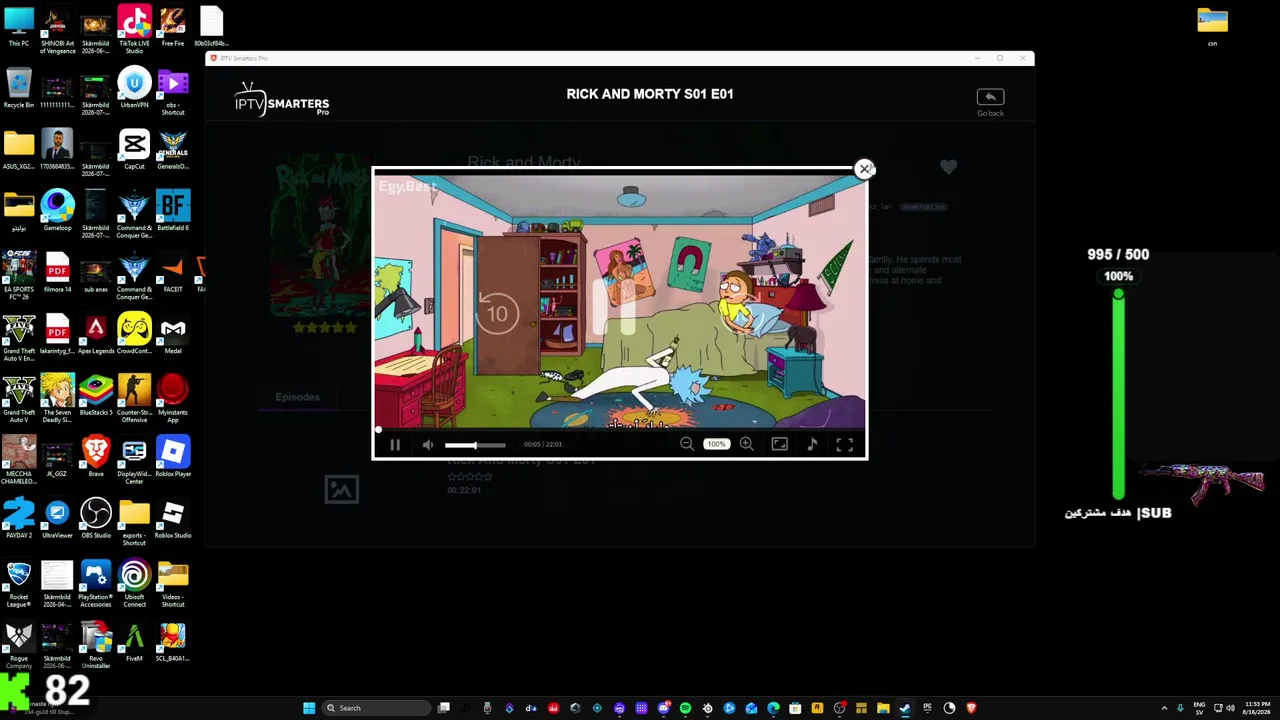Open the taskbar clock and date

pos(1257,708)
